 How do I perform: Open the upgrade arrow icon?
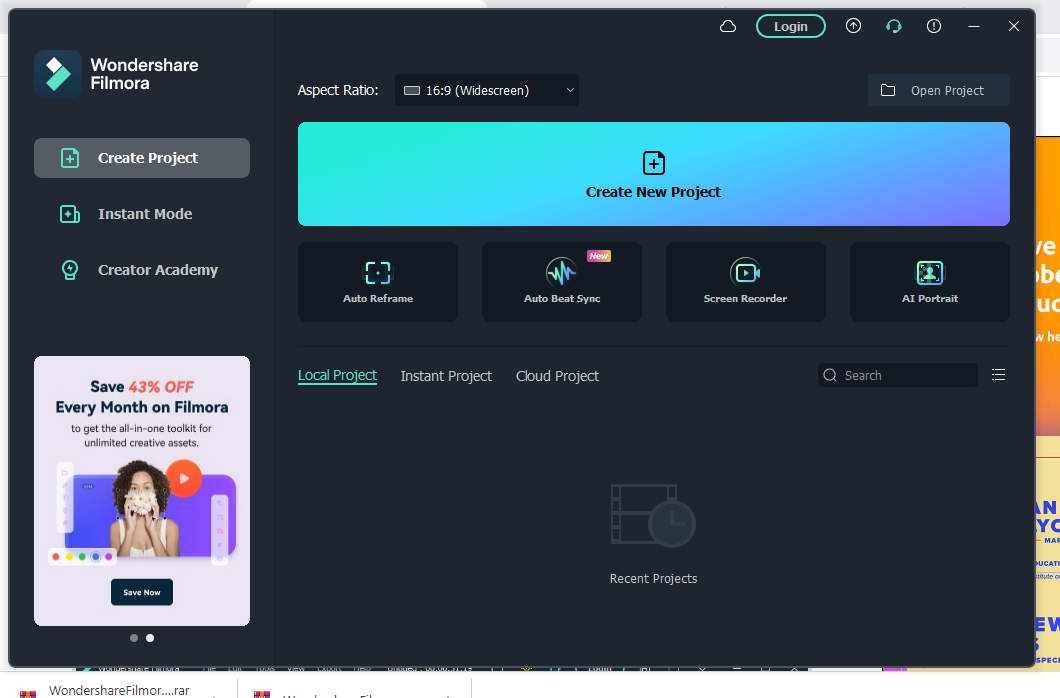pyautogui.click(x=853, y=26)
